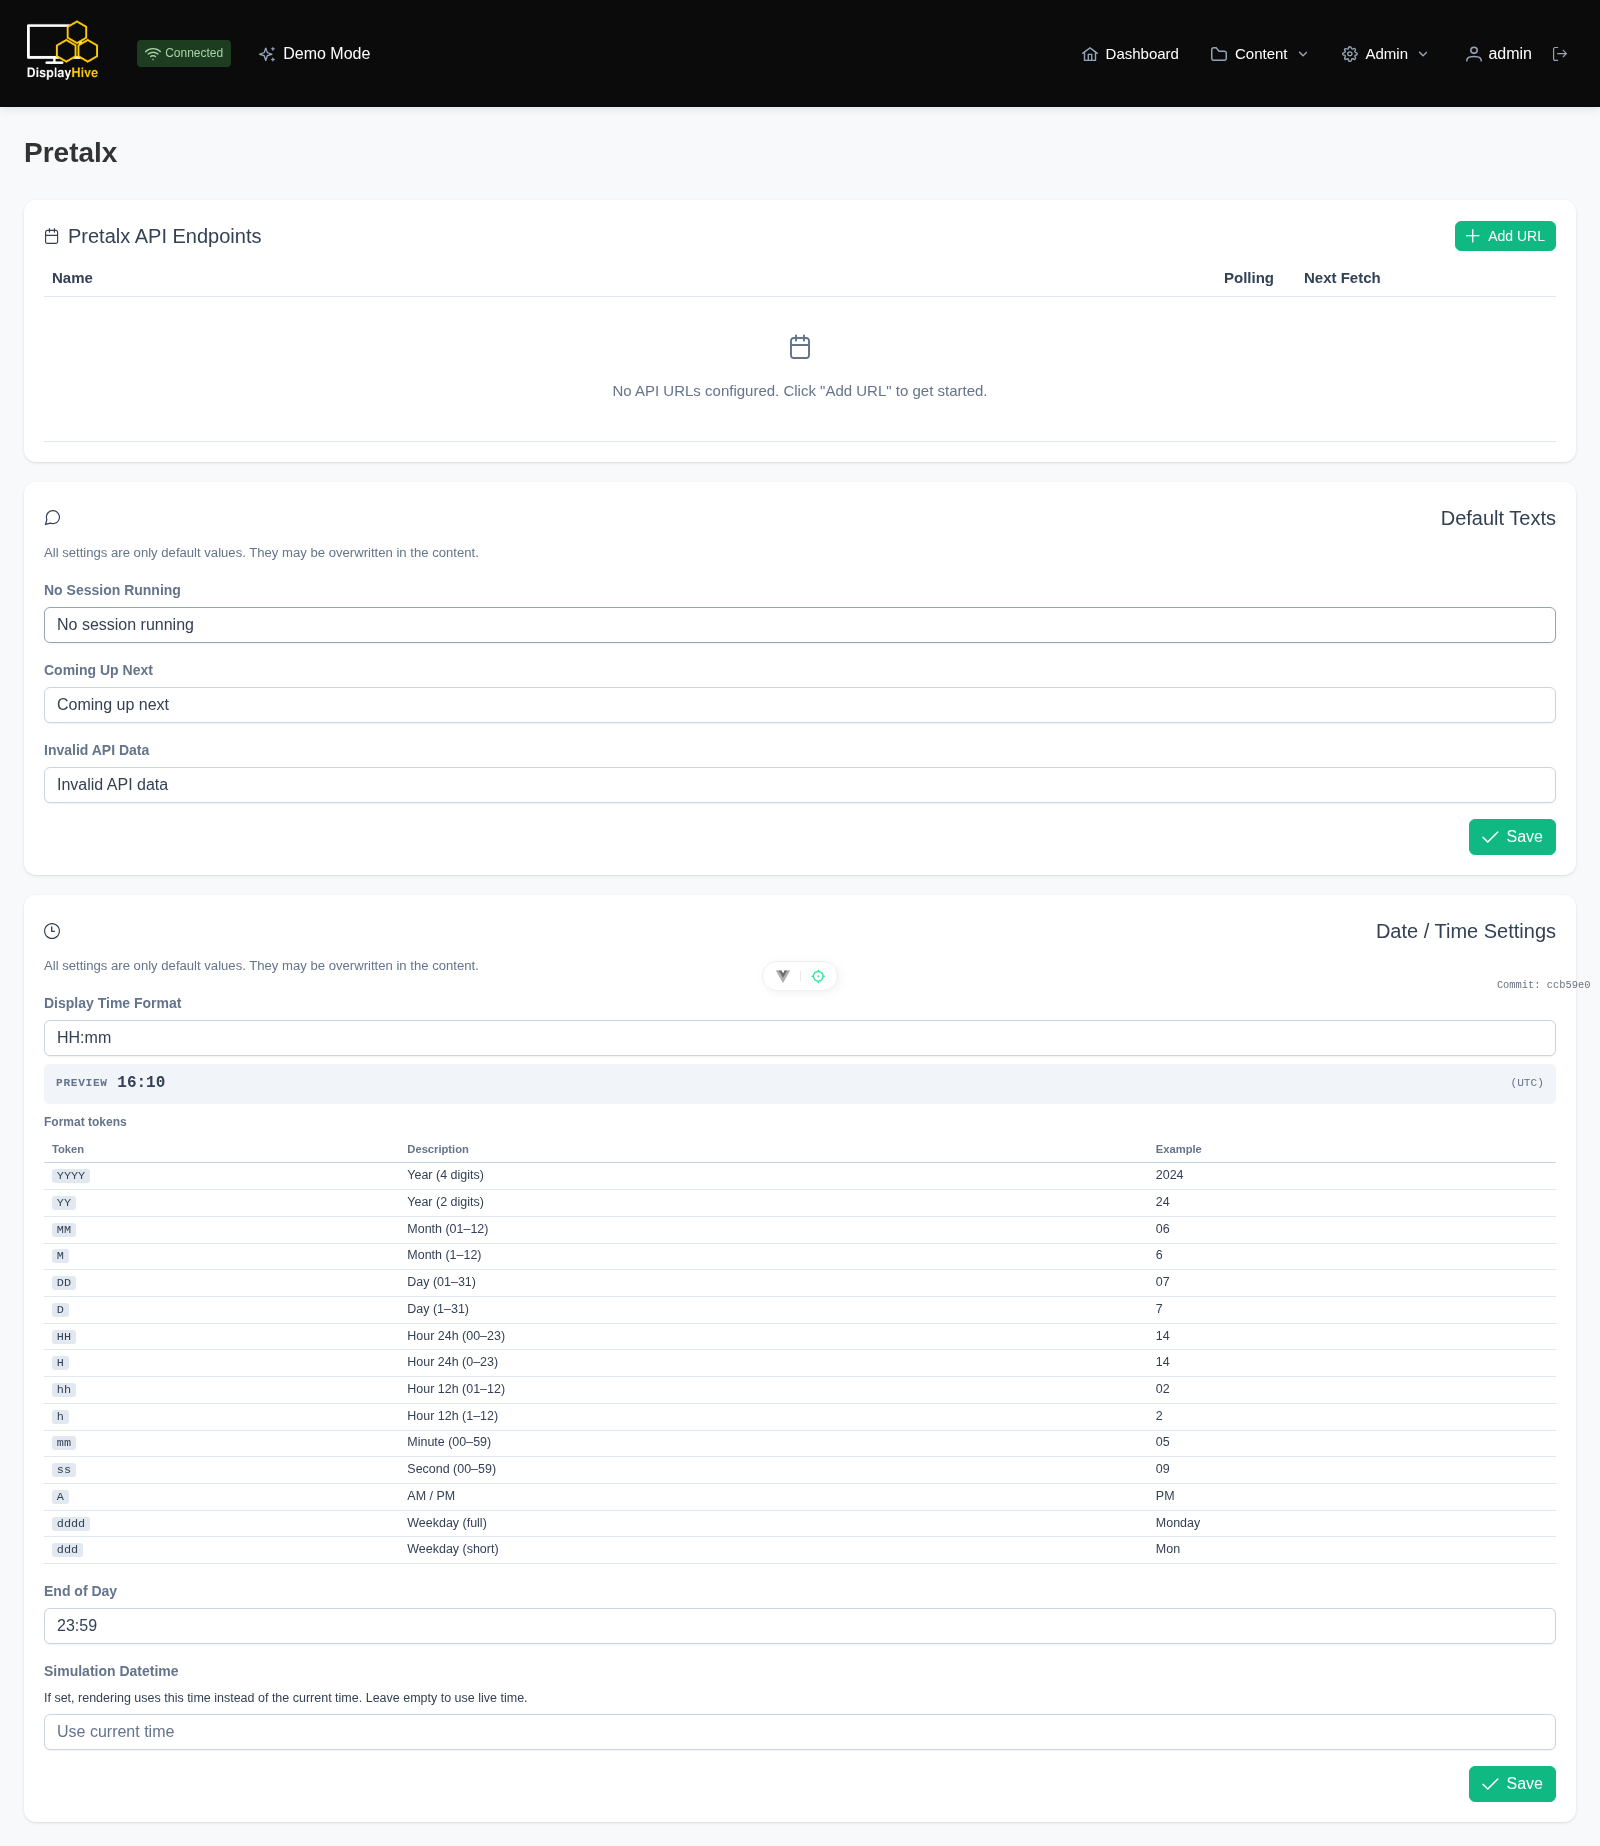Click the Dashboard home icon
This screenshot has height=1846, width=1600.
(x=1090, y=54)
